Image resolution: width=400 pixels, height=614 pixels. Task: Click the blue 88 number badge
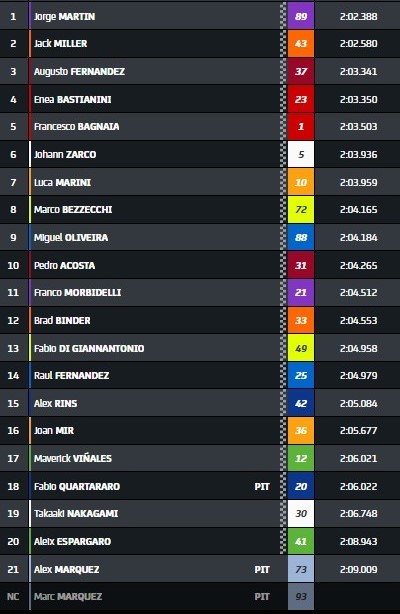300,237
